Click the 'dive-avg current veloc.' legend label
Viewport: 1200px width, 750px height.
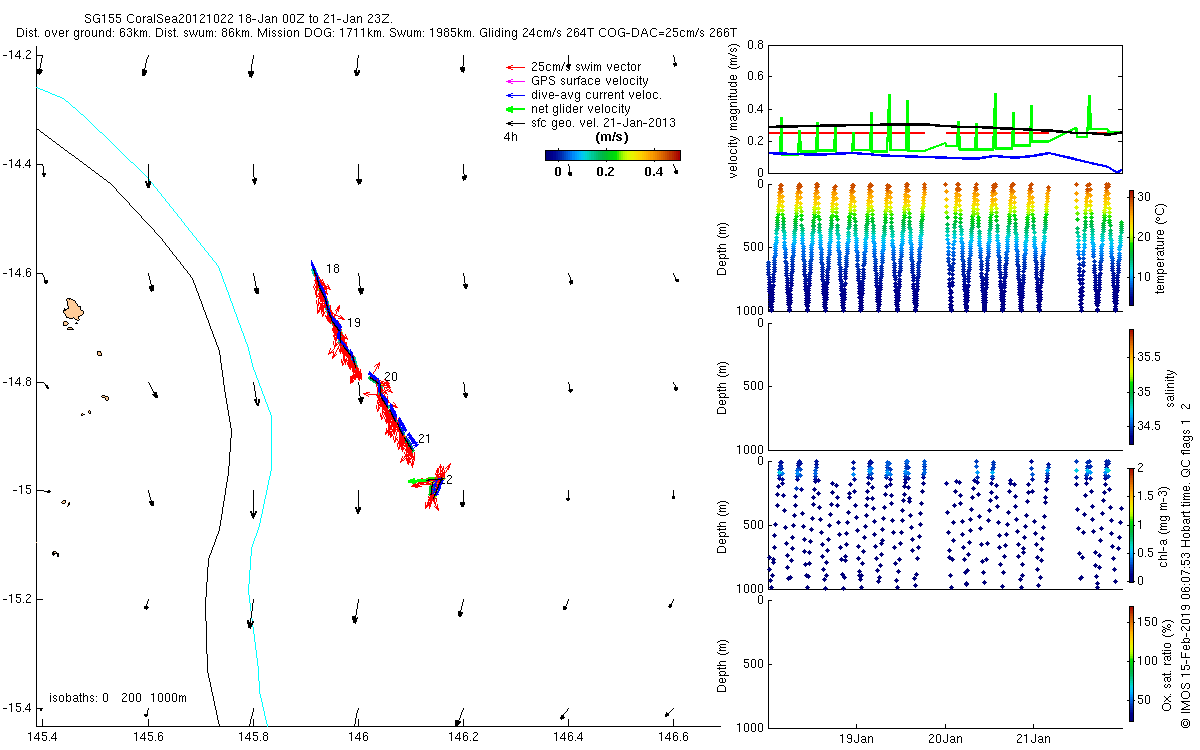point(597,94)
